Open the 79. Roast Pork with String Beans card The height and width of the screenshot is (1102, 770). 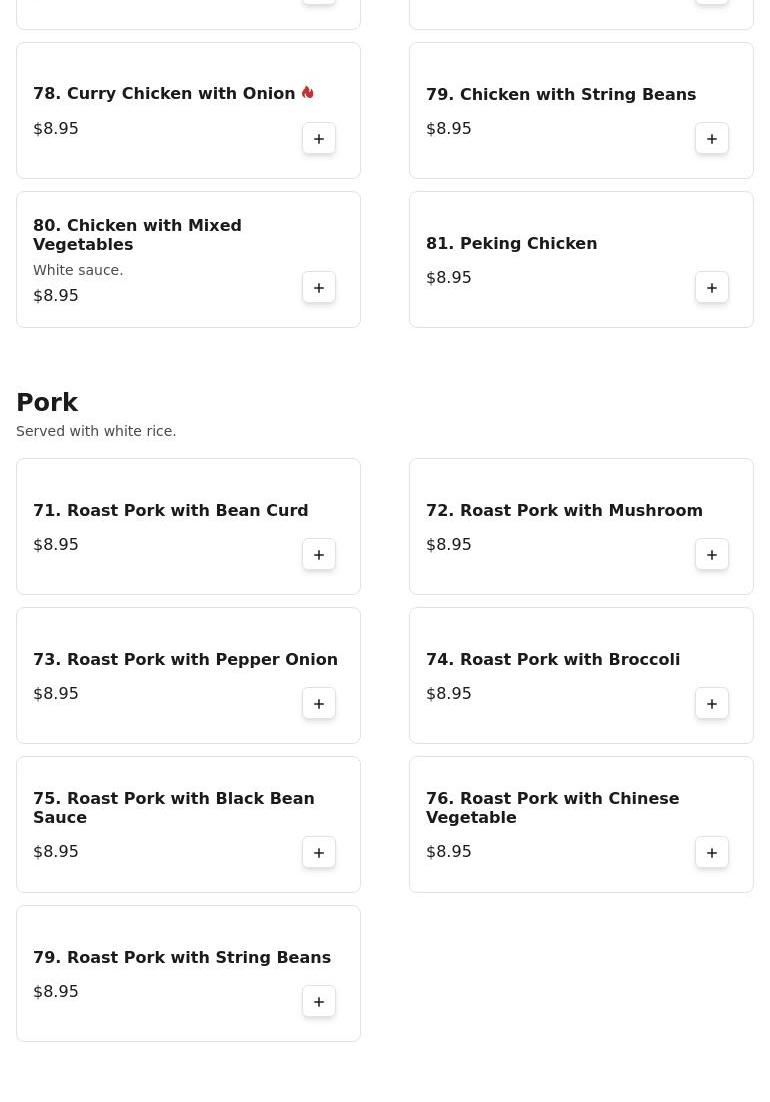tap(188, 973)
